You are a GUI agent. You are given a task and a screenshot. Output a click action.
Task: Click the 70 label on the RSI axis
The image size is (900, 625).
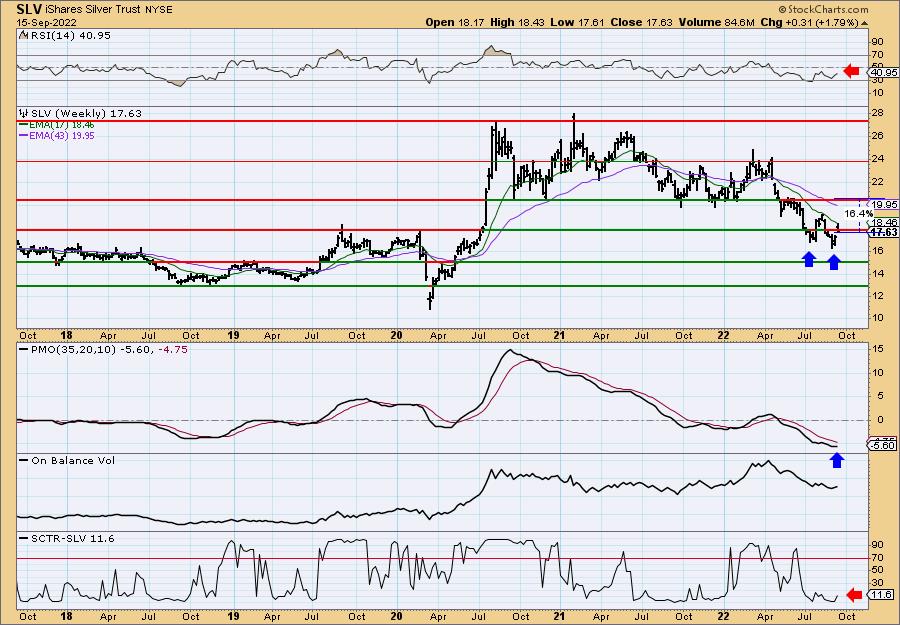pos(876,55)
